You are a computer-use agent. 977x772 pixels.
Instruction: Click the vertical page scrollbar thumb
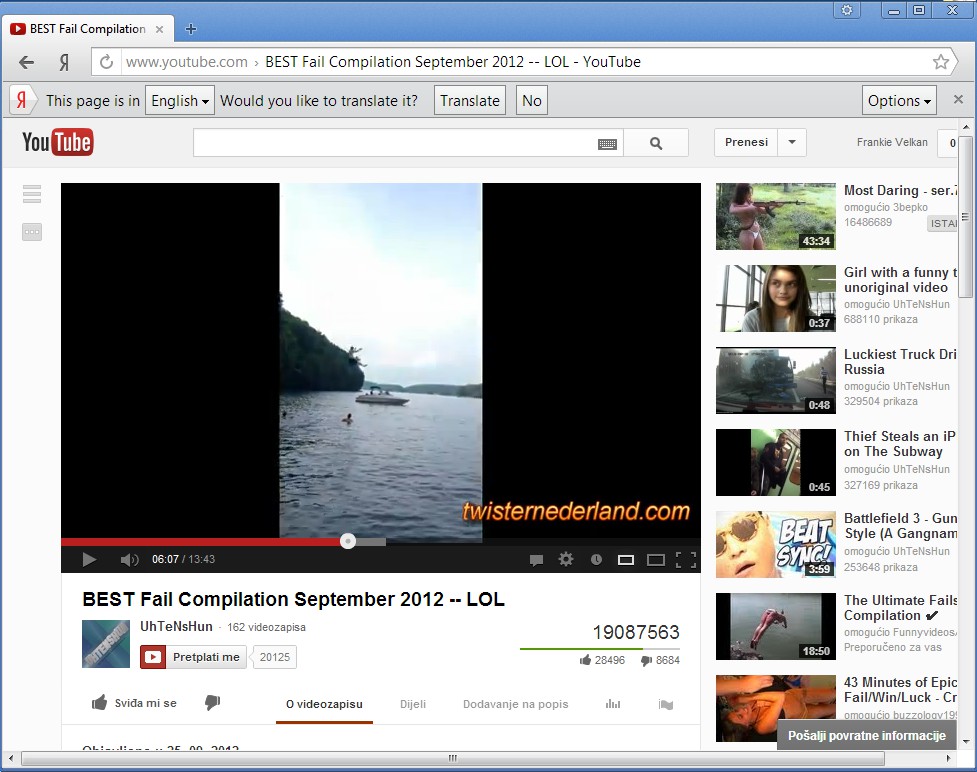(x=965, y=216)
